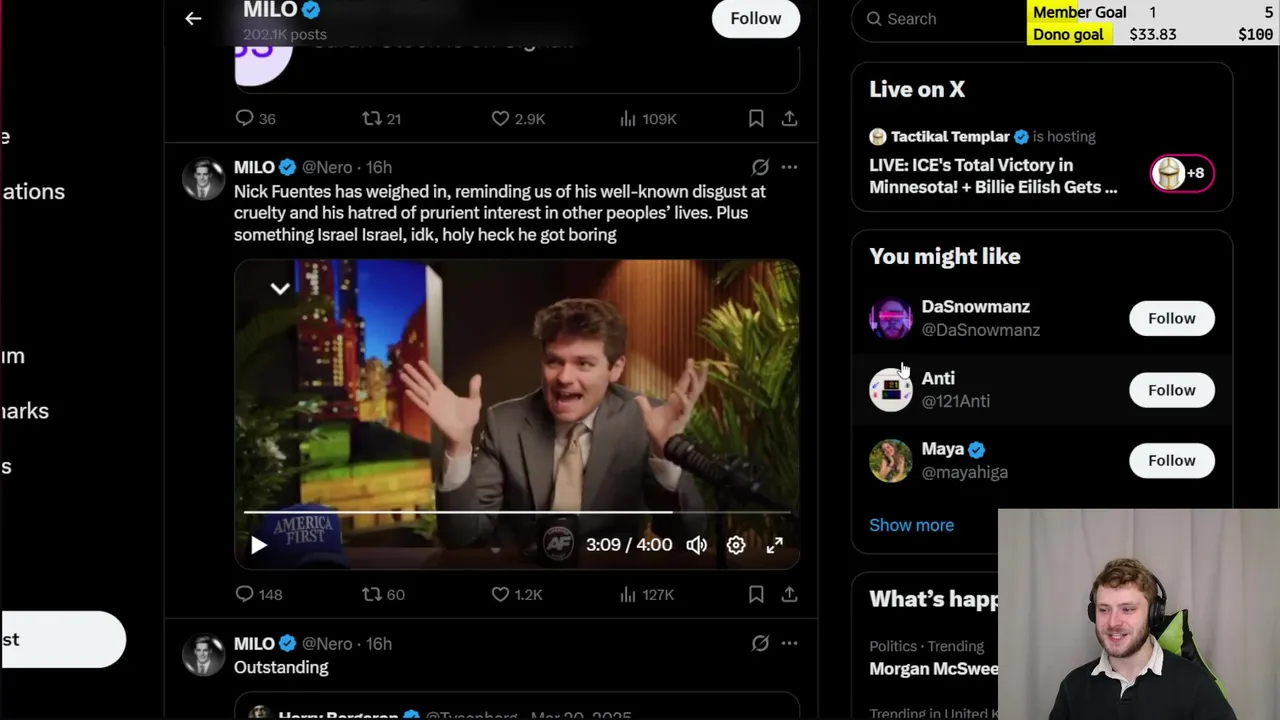Repost the post with 21 reposts
The height and width of the screenshot is (720, 1280).
tap(382, 118)
